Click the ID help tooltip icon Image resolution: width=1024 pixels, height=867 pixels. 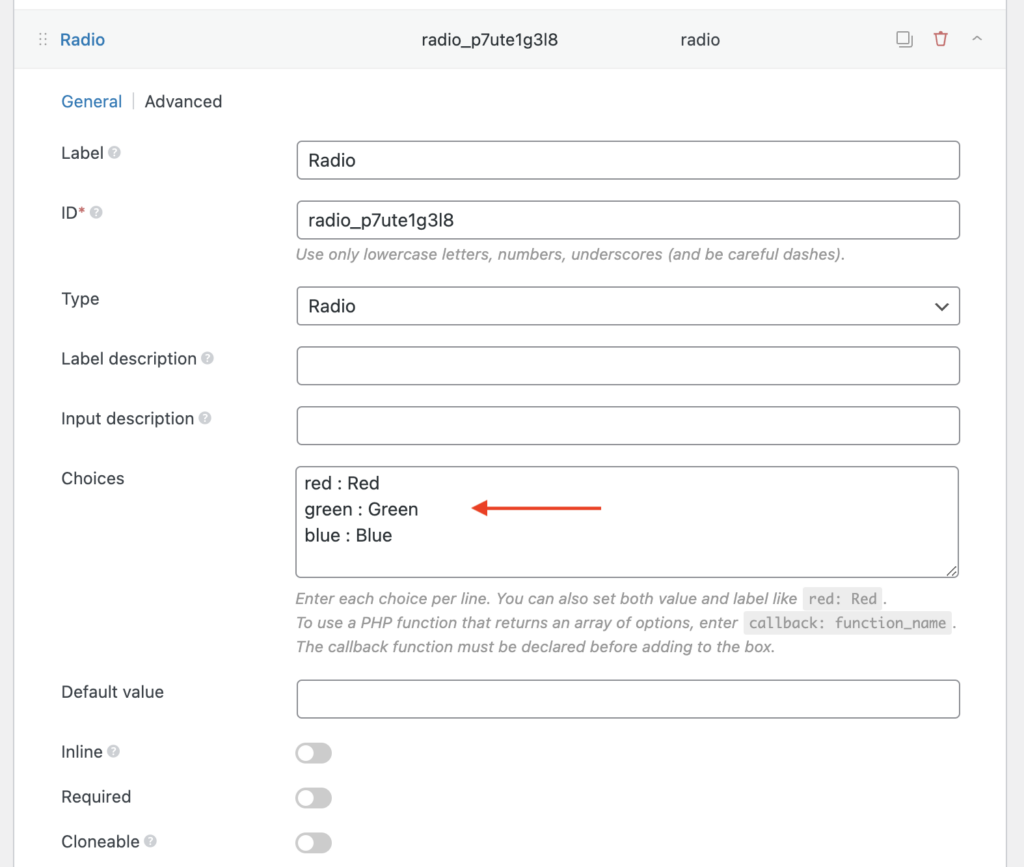[98, 211]
